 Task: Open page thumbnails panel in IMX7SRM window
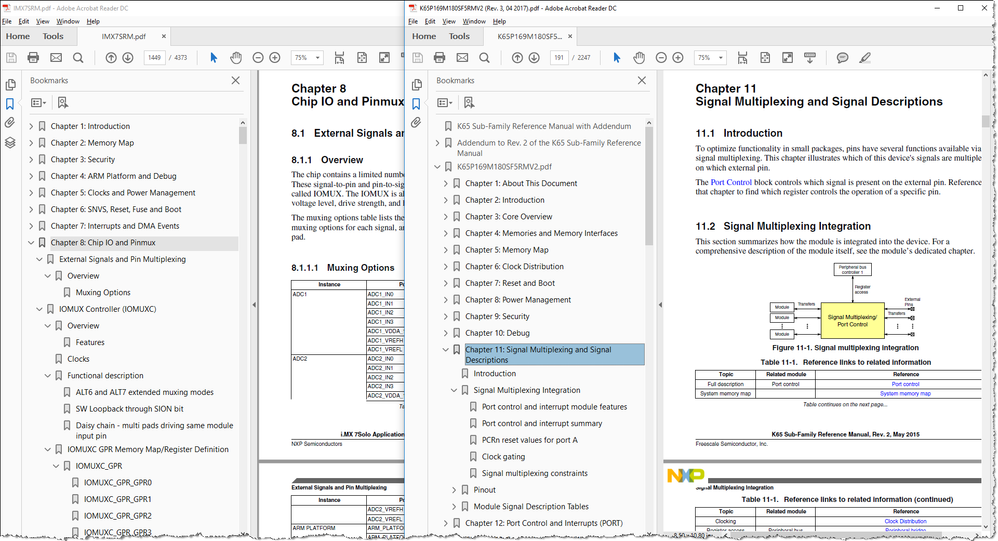tap(10, 85)
